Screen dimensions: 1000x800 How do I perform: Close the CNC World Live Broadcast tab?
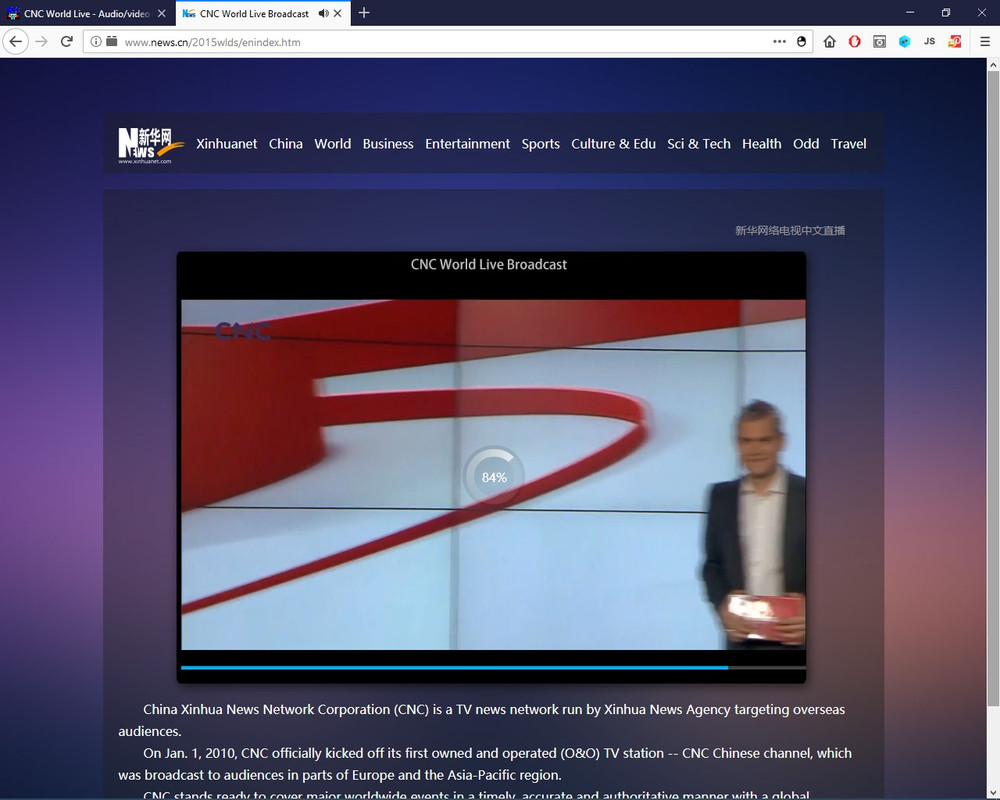pos(337,13)
